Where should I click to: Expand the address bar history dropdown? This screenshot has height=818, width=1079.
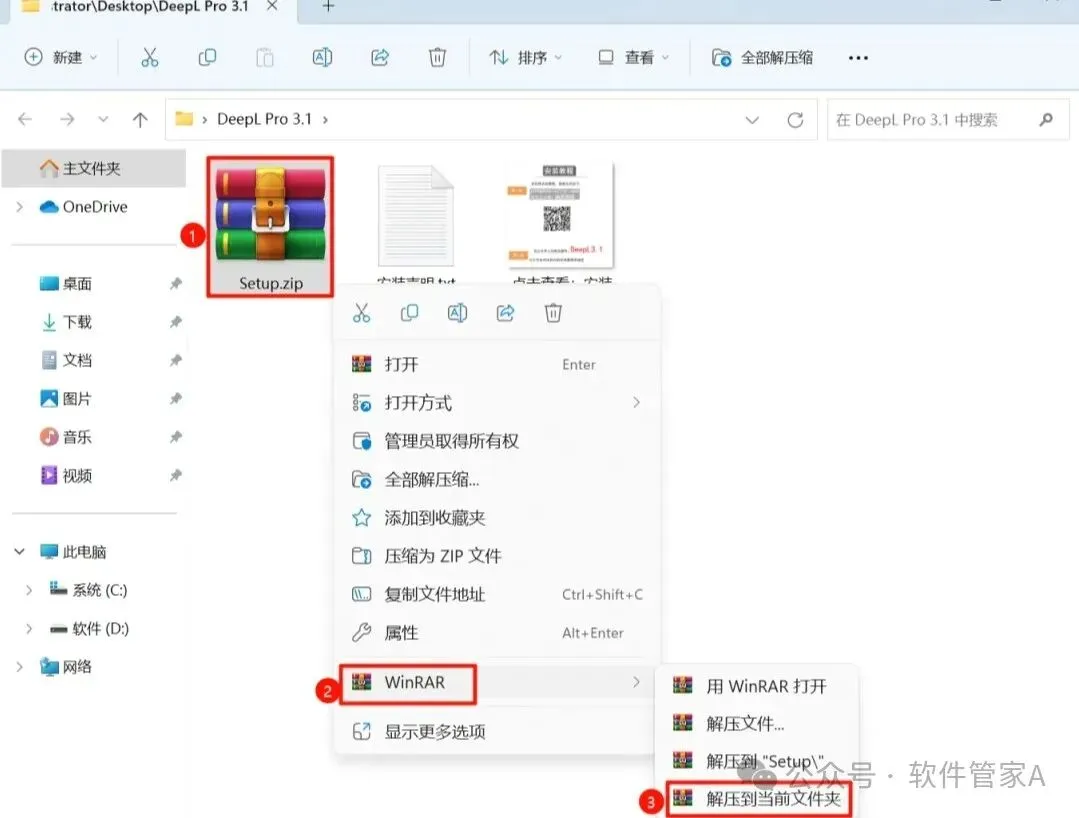tap(752, 120)
